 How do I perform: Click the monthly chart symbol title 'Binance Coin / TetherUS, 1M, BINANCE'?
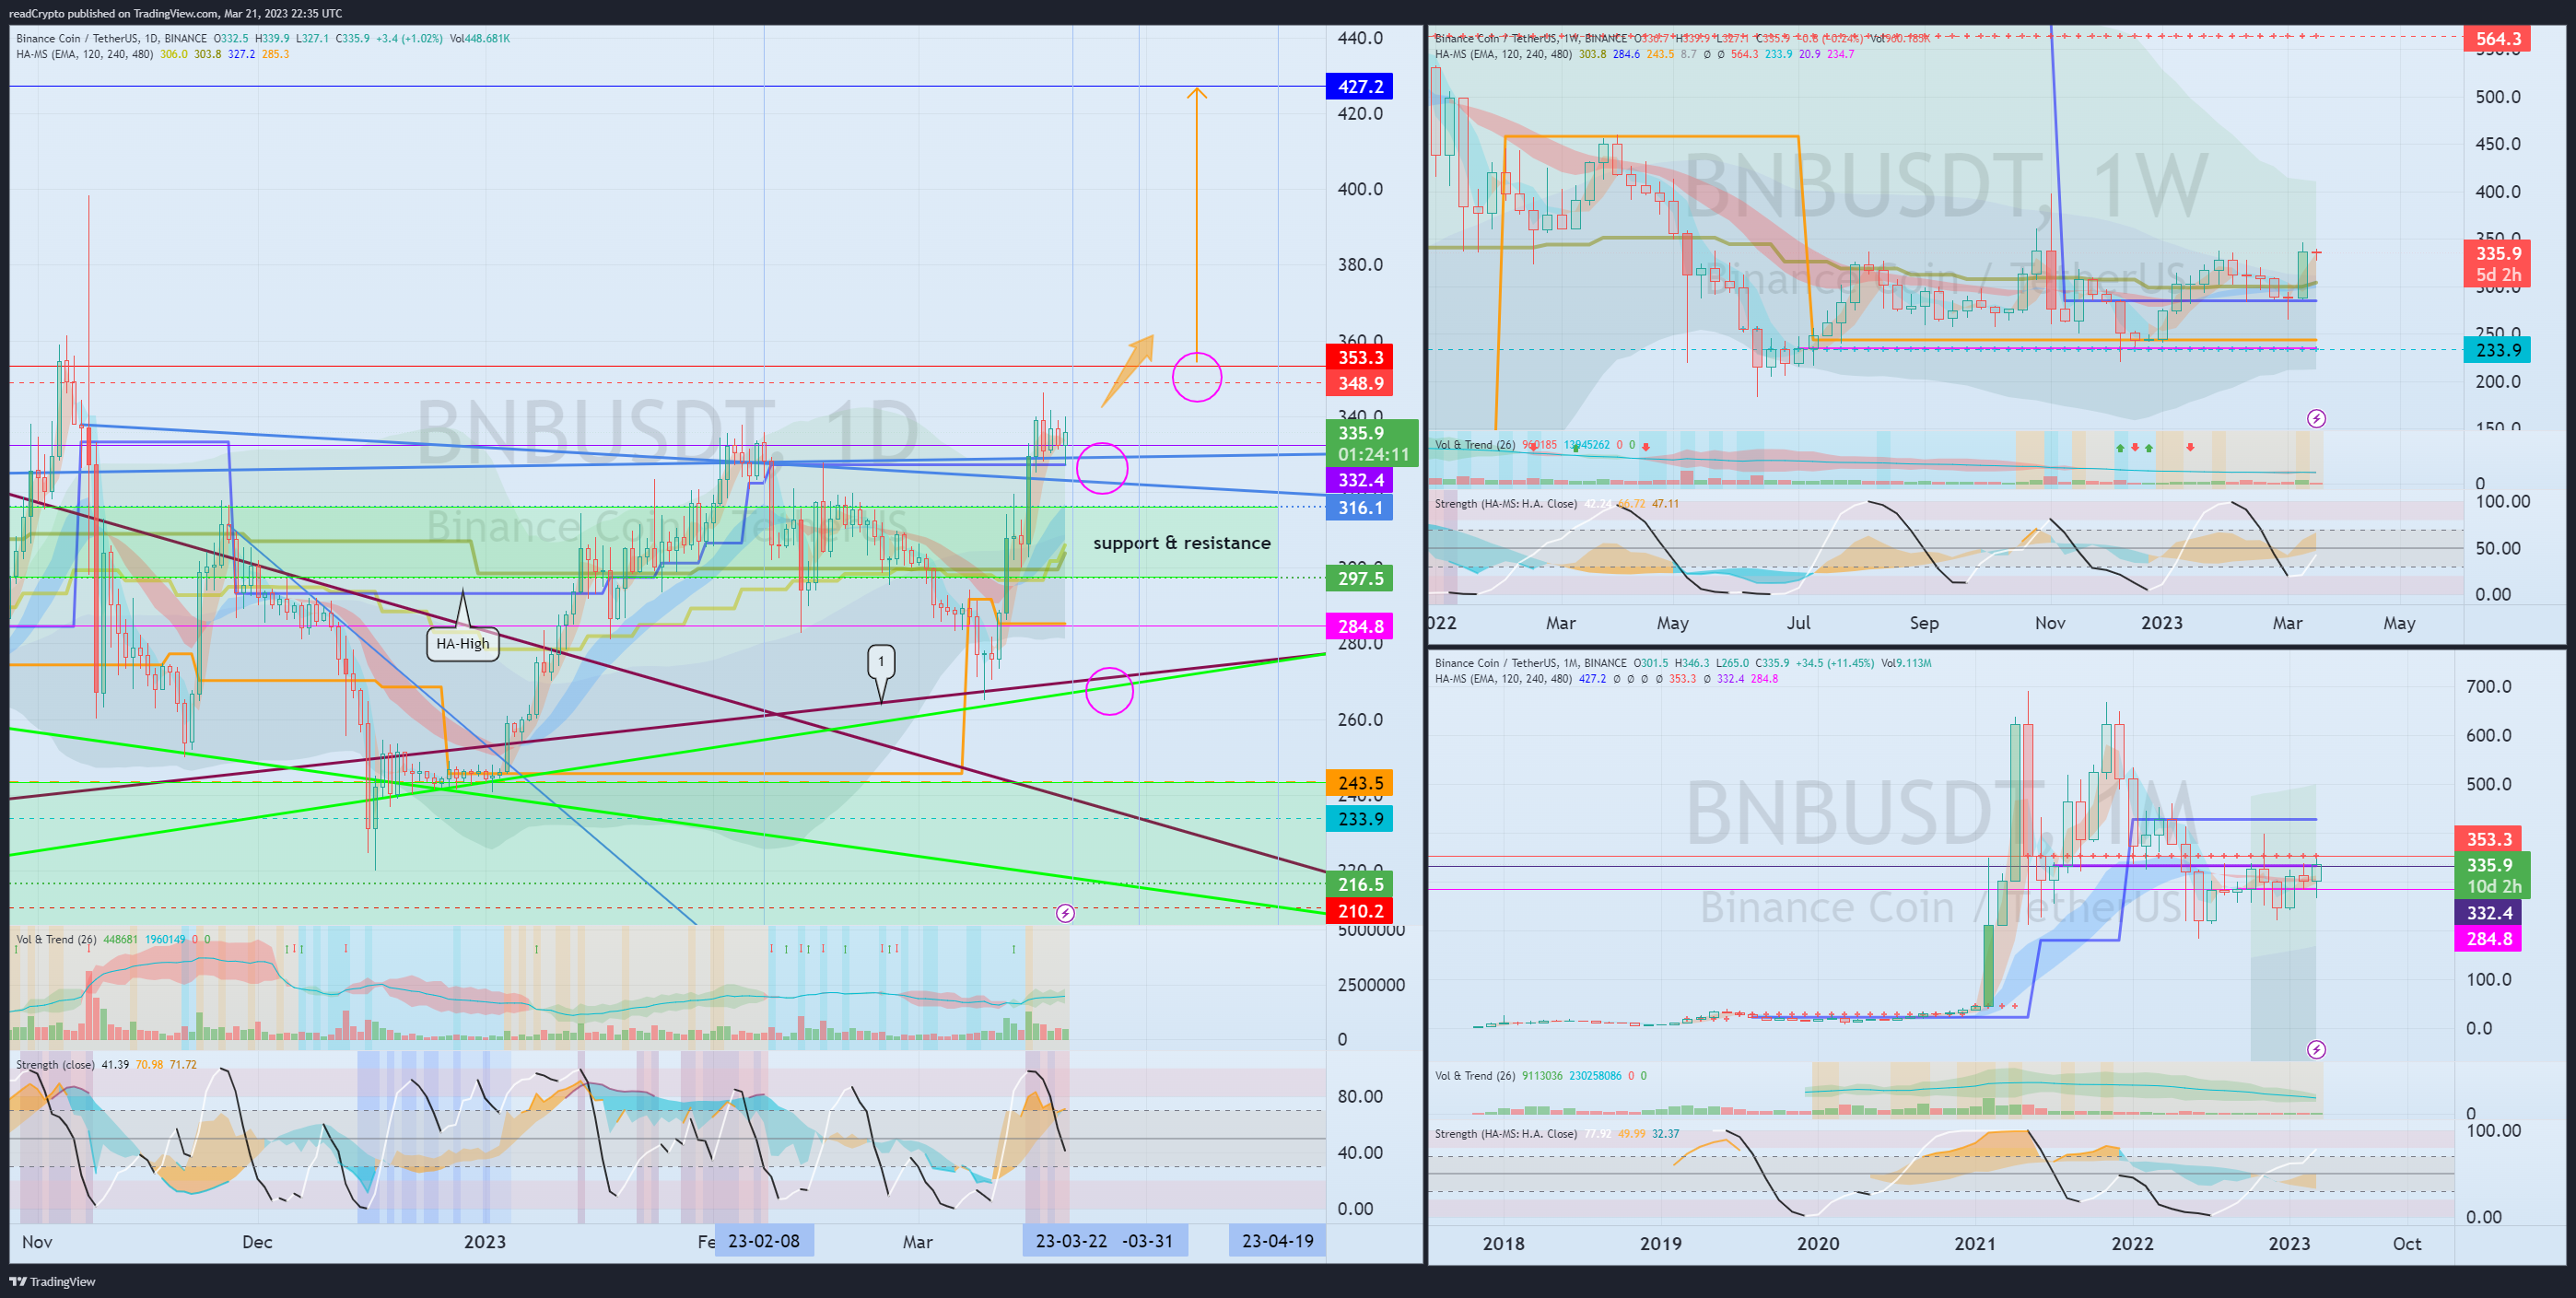coord(1530,663)
